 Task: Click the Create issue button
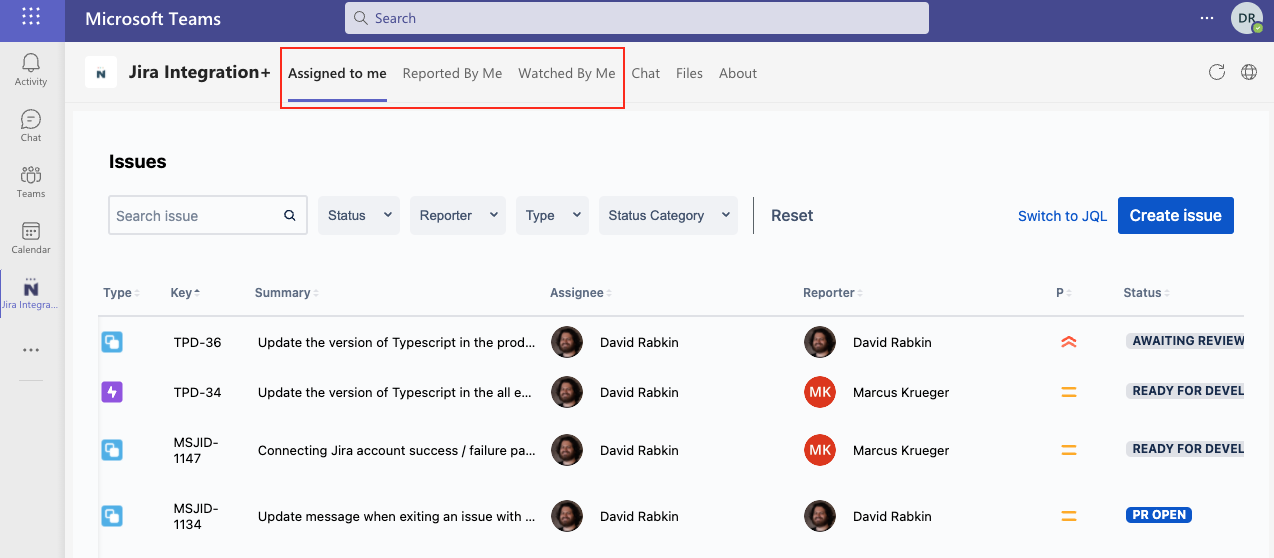(x=1176, y=215)
